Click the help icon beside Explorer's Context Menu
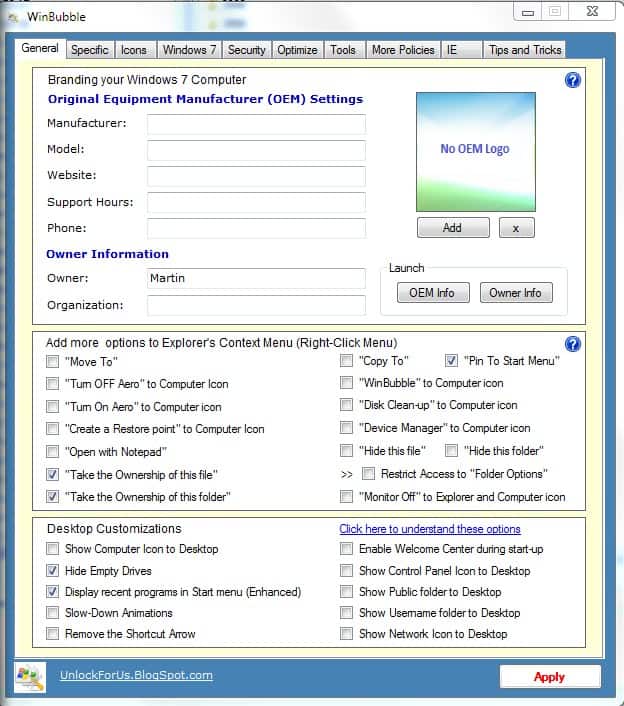The image size is (624, 706). click(572, 344)
